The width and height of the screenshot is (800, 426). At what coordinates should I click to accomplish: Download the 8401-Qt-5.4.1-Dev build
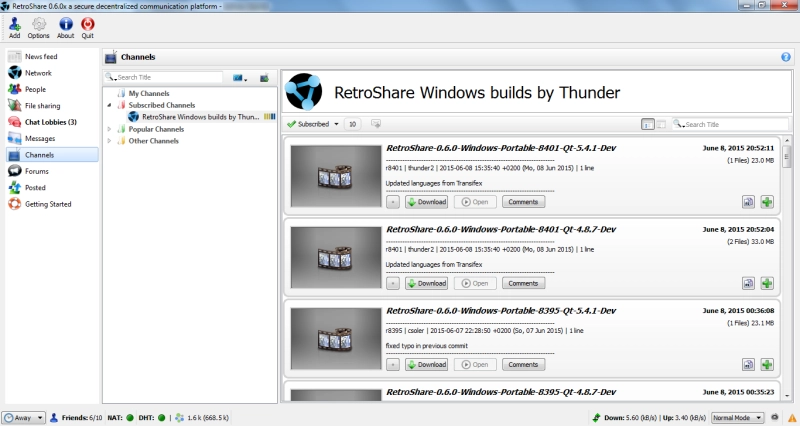click(427, 202)
